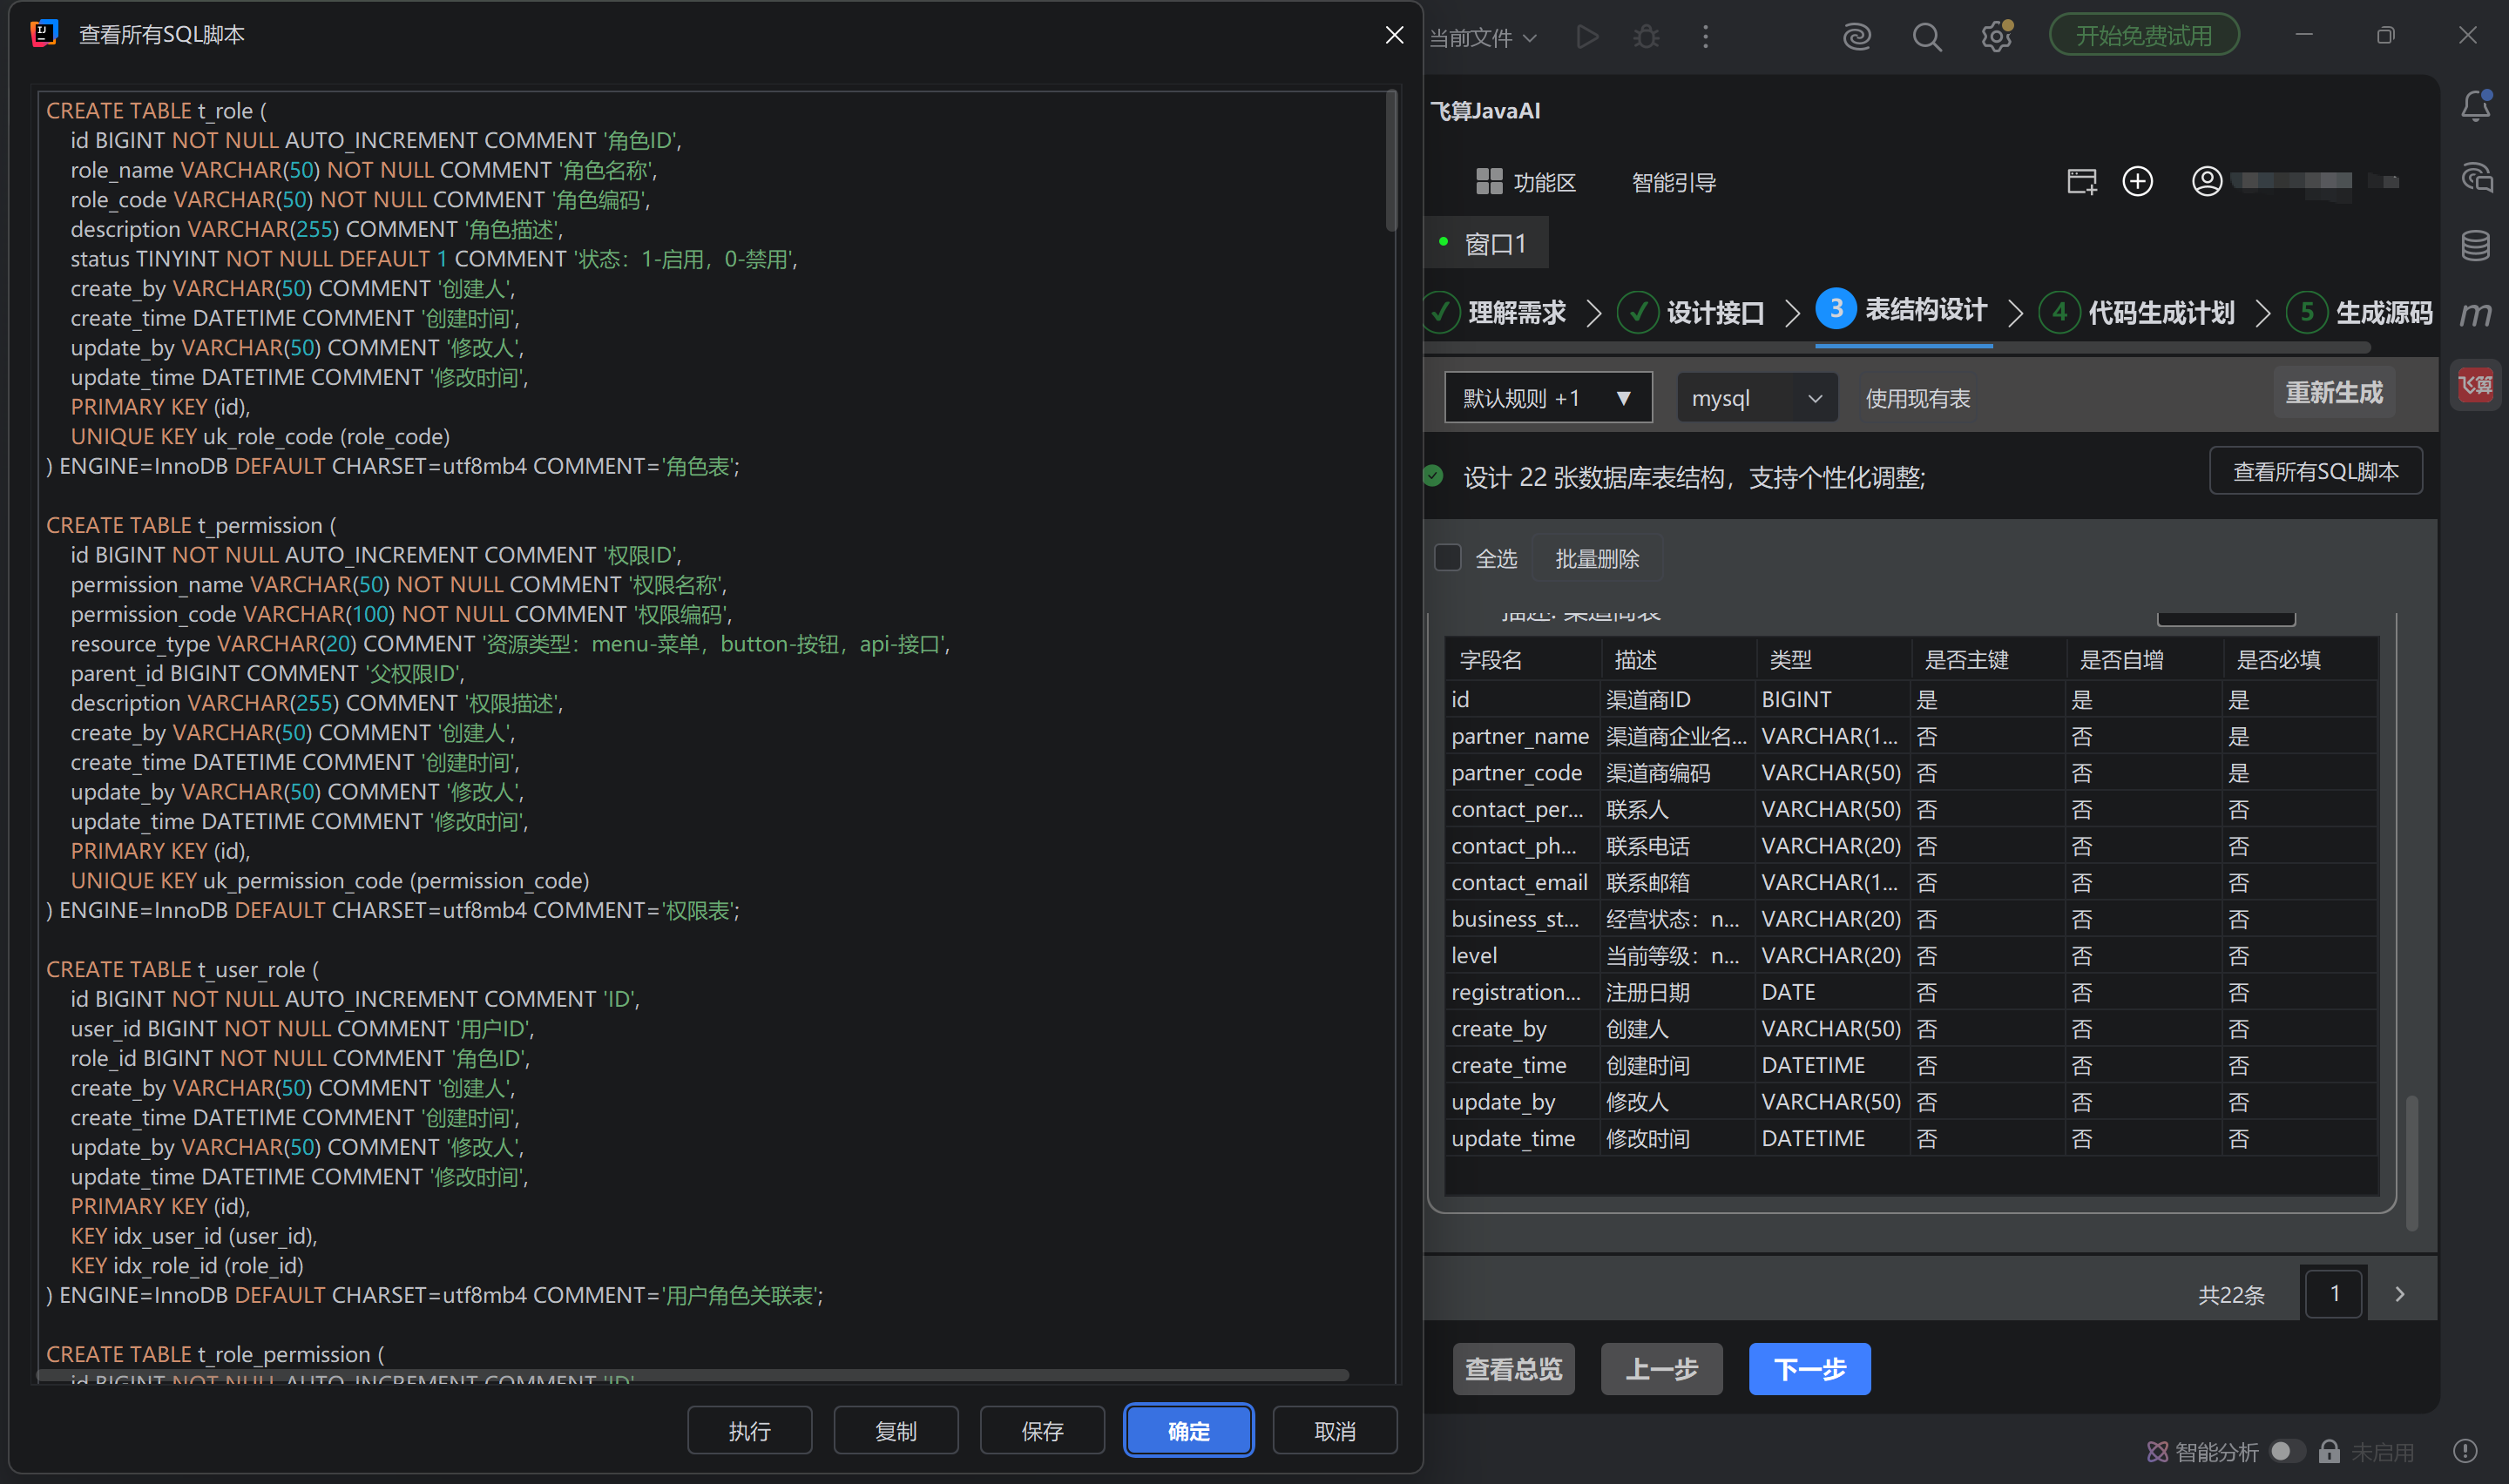The image size is (2509, 1484).
Task: Go to step 5 生成源码
Action: [2360, 313]
